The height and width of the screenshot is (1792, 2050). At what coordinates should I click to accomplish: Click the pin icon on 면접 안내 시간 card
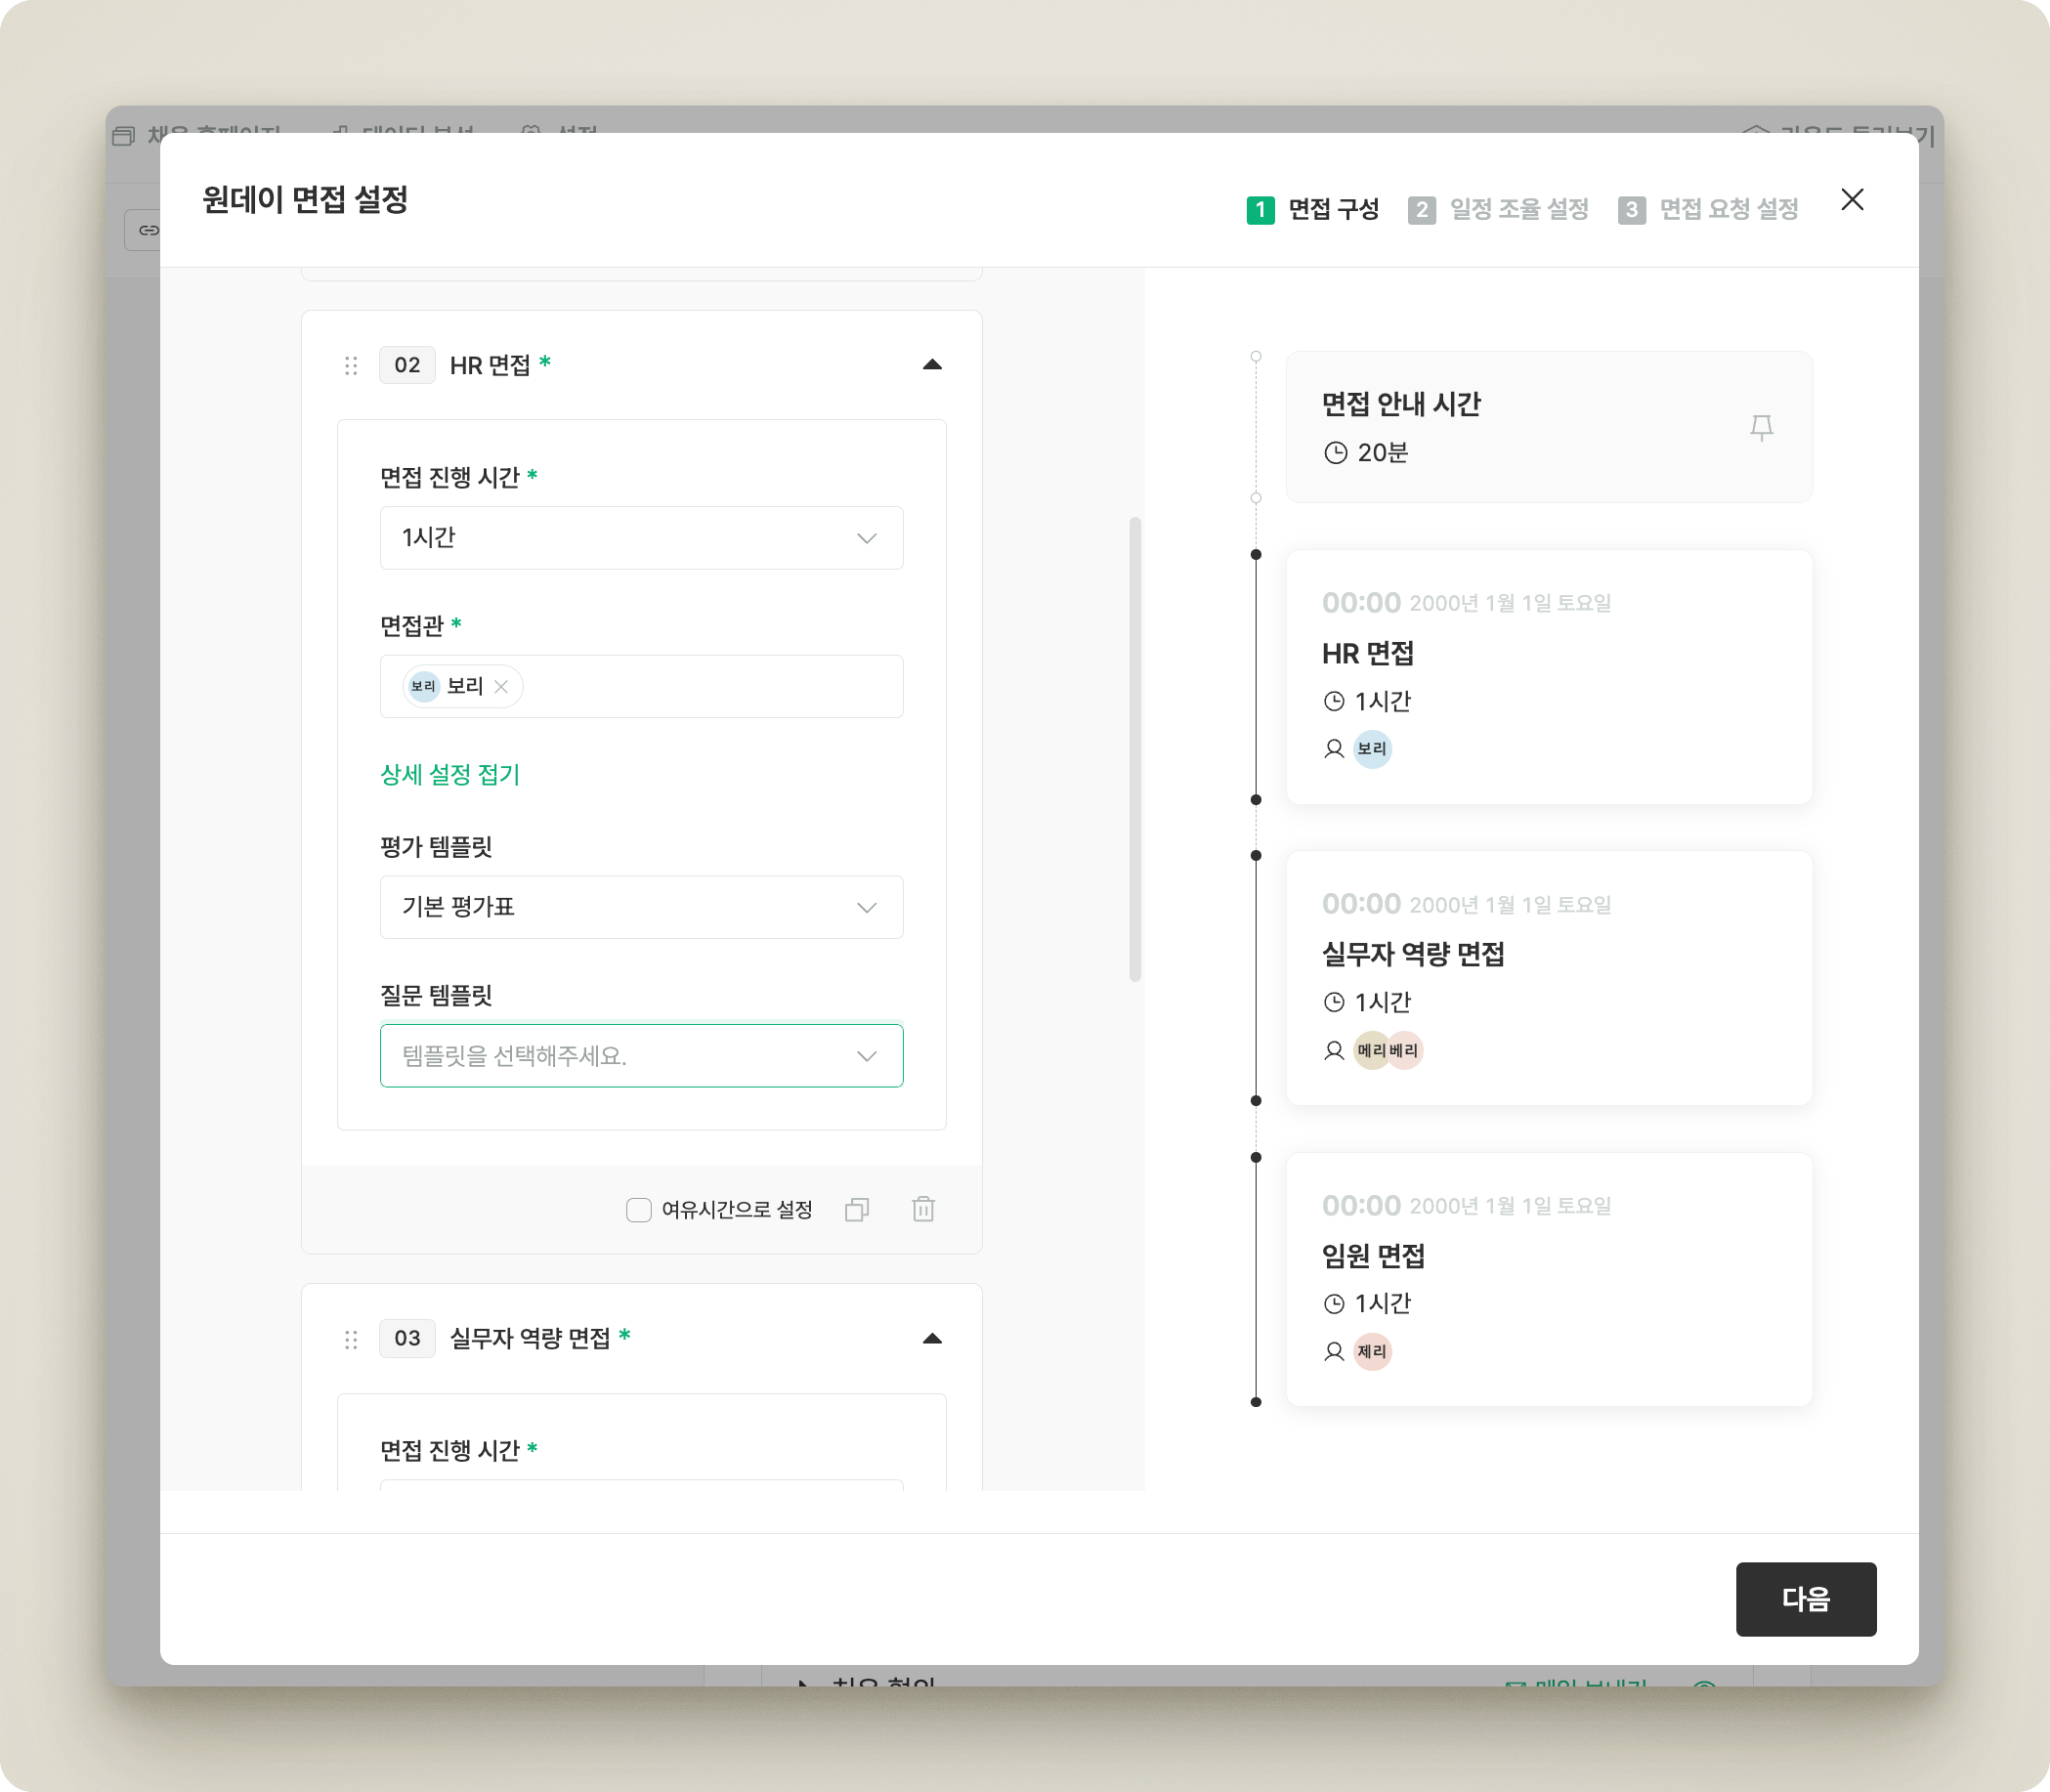point(1761,428)
